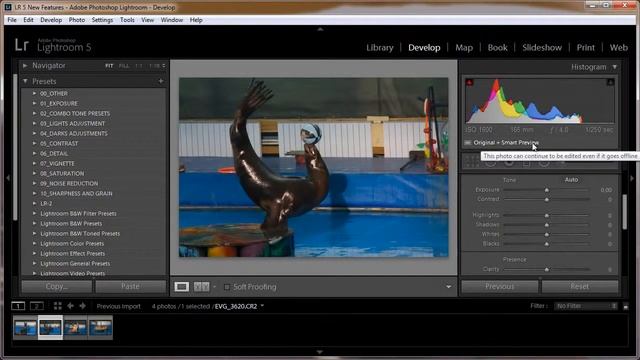This screenshot has width=640, height=360.
Task: Collapse the Presets panel
Action: (x=25, y=81)
